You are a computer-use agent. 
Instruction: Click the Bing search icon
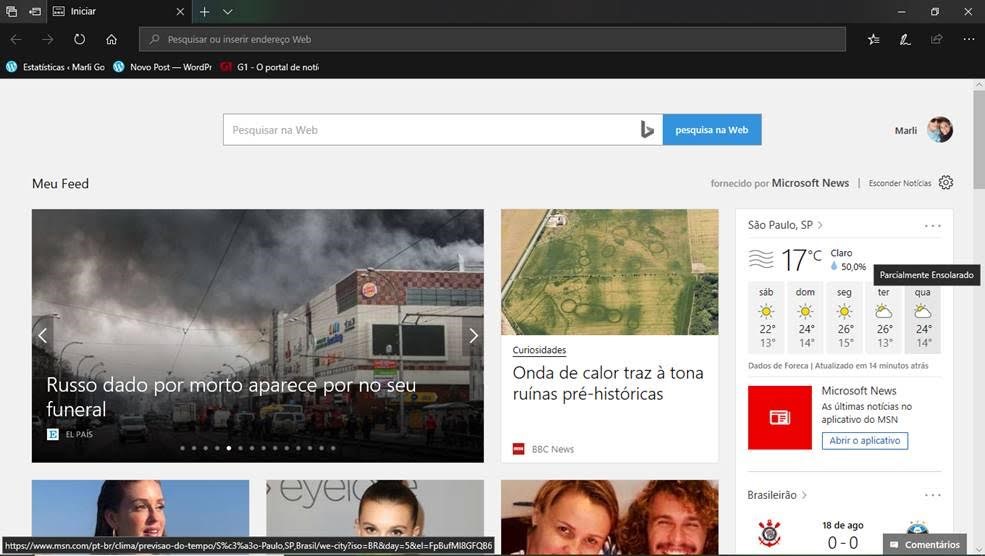[x=647, y=130]
